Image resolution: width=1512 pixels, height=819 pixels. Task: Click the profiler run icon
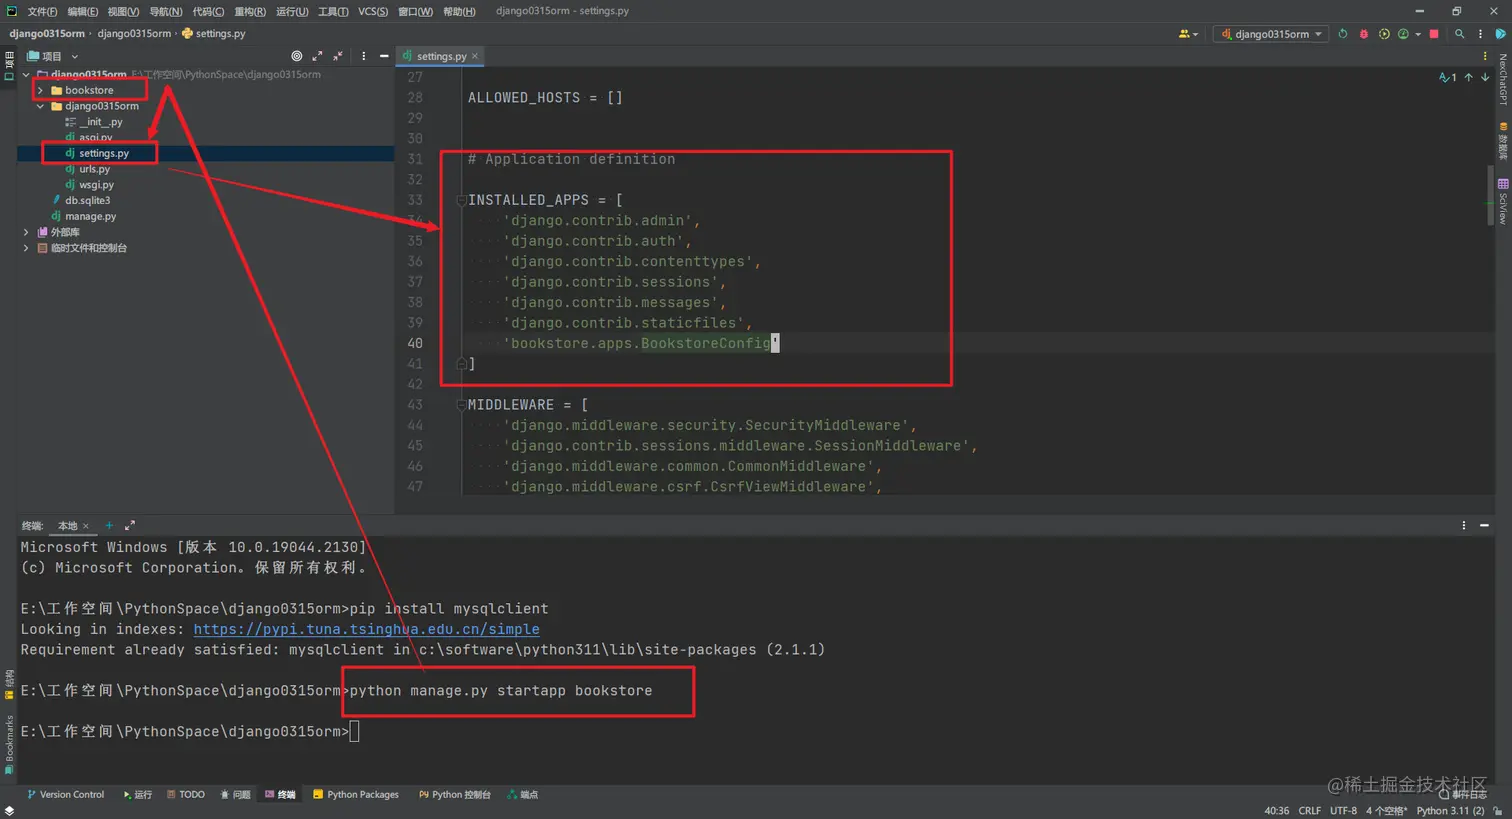(x=1403, y=34)
